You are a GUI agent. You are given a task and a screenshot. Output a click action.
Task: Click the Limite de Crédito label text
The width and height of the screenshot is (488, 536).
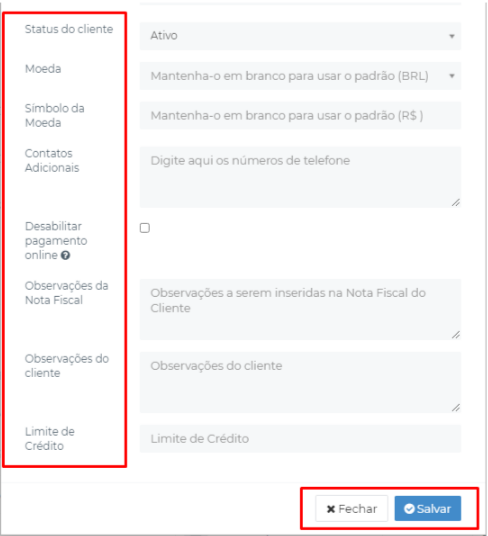(x=50, y=439)
